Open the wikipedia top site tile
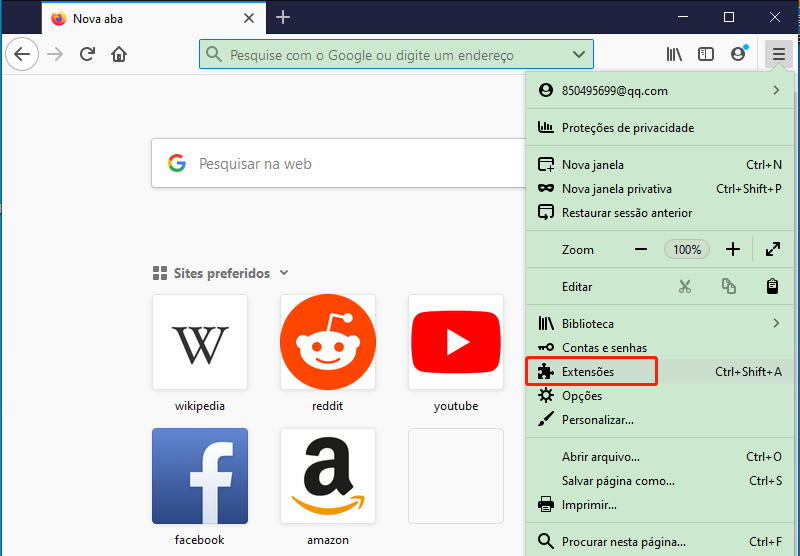The width and height of the screenshot is (800, 556). (200, 342)
